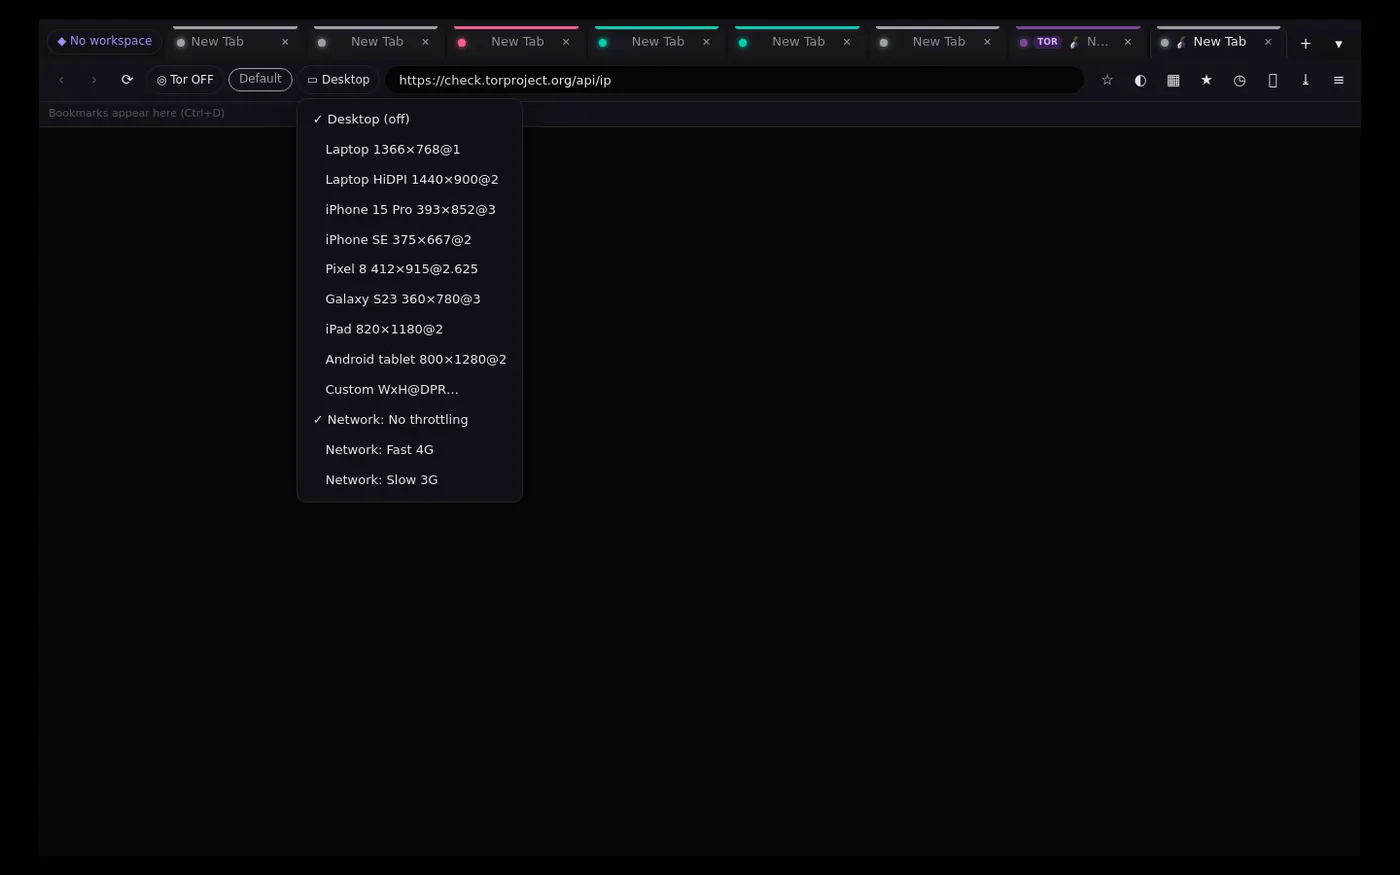The width and height of the screenshot is (1400, 875).
Task: Click the tall rectangle toolbar icon
Action: pyautogui.click(x=1272, y=80)
